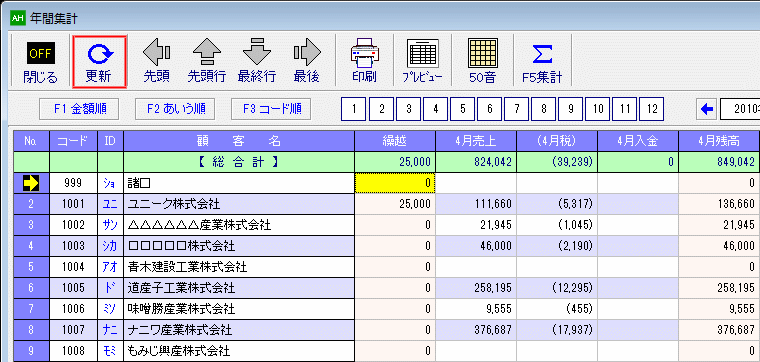Click customer code 1005
The height and width of the screenshot is (362, 760).
pos(73,288)
